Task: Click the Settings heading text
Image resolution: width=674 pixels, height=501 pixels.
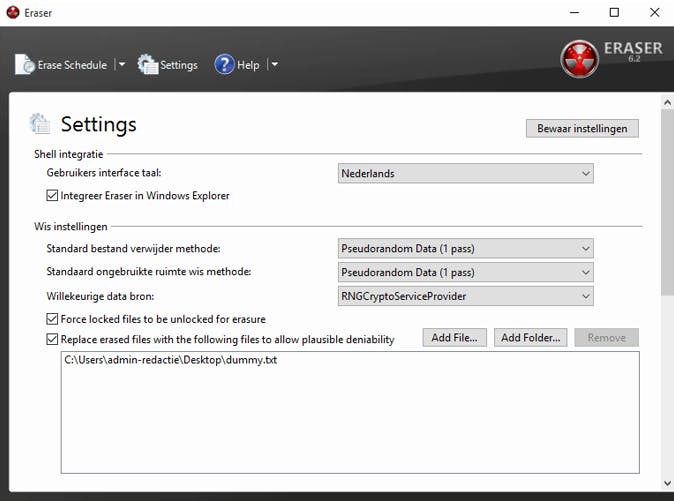Action: 98,124
